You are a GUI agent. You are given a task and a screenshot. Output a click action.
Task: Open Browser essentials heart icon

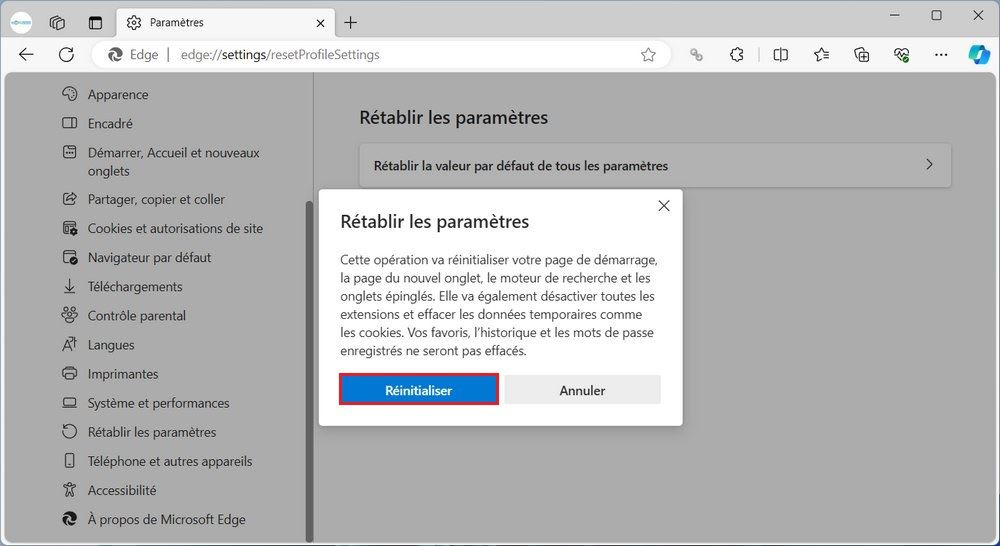(901, 55)
